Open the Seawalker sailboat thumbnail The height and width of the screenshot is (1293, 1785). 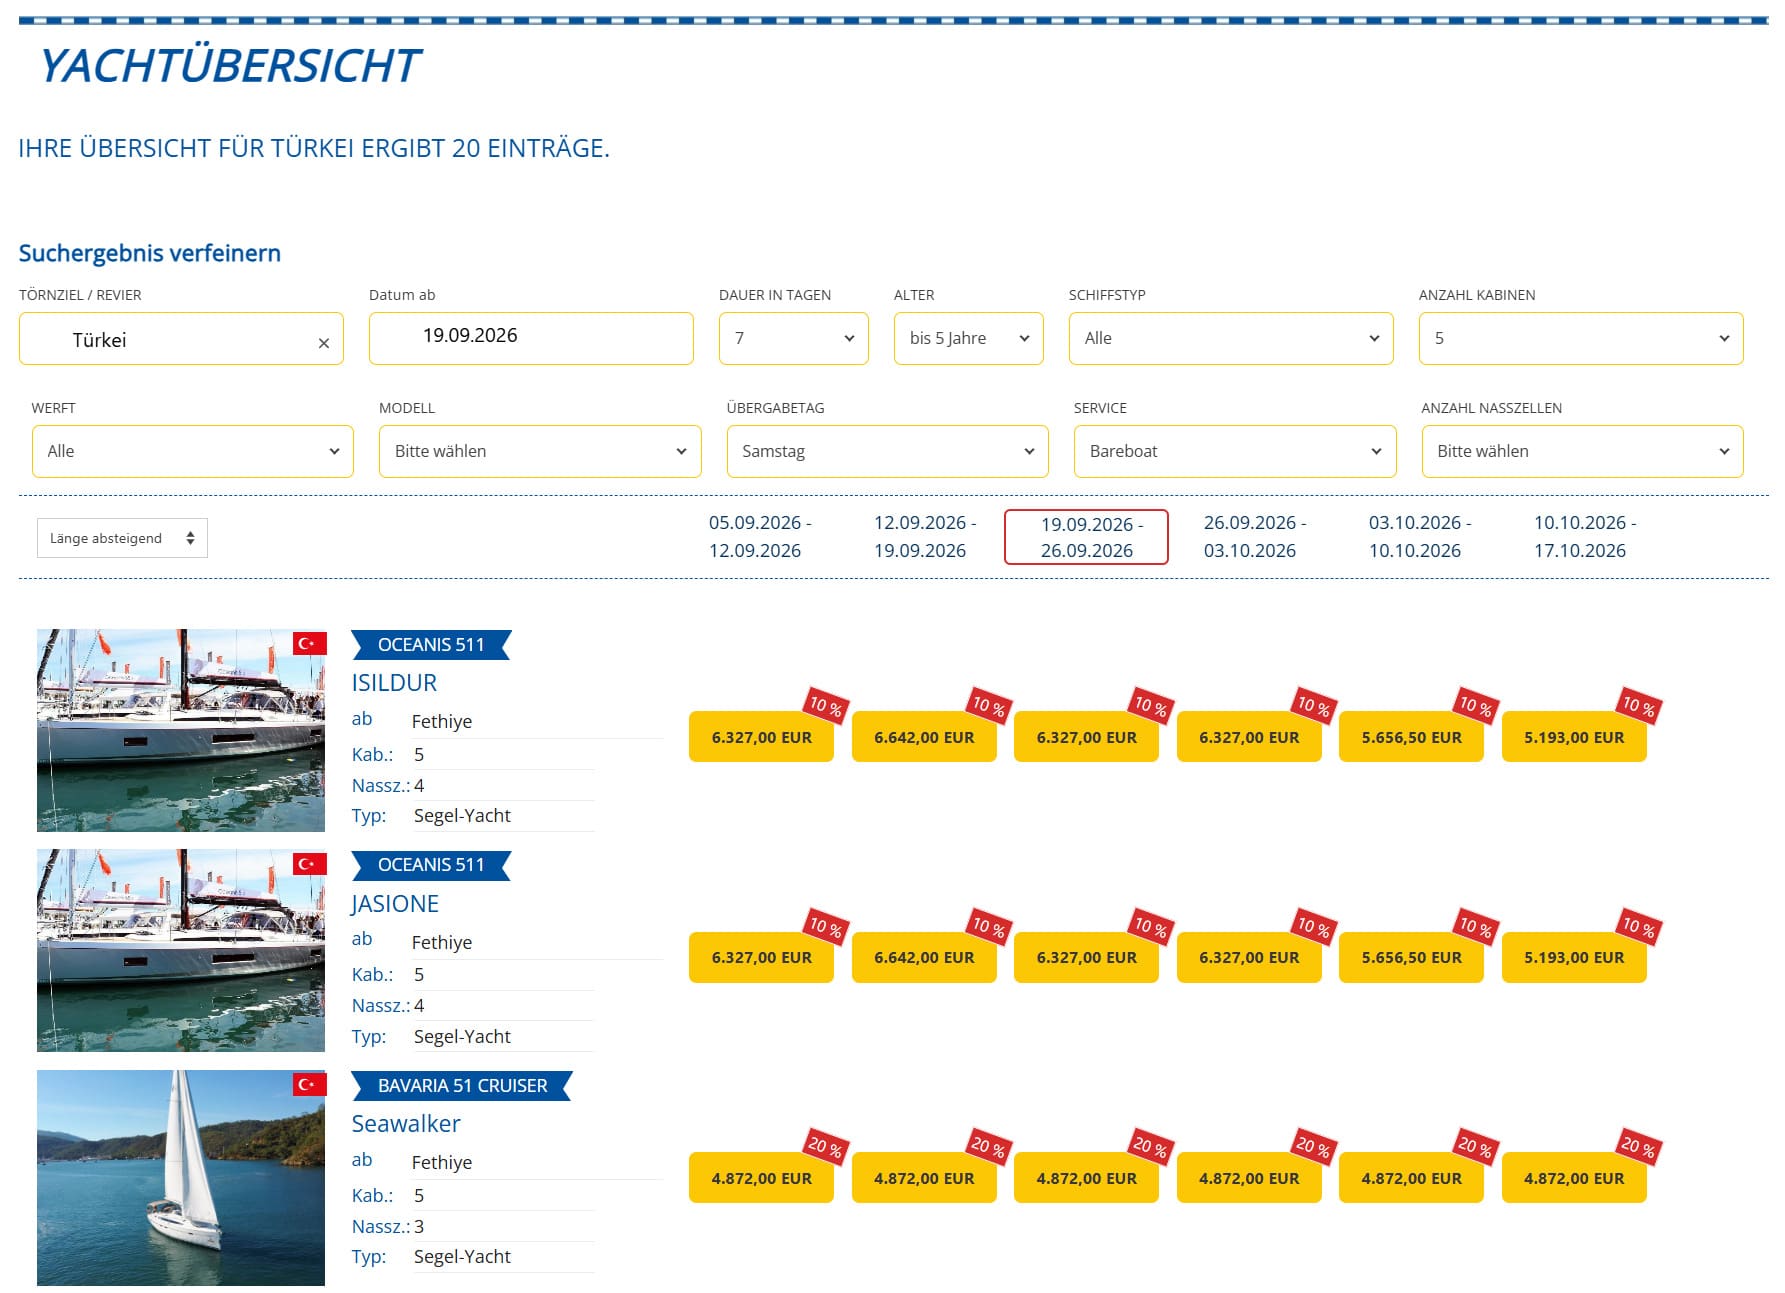coord(181,1177)
